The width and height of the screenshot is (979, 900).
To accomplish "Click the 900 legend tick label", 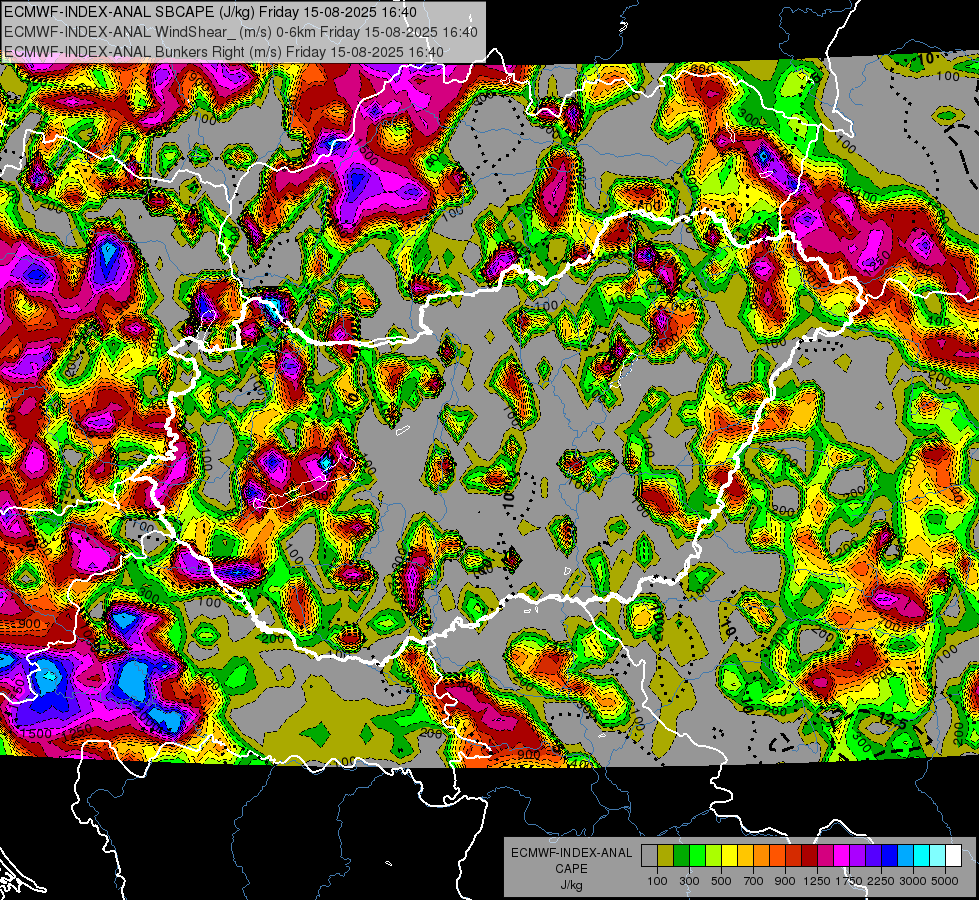I will (785, 881).
